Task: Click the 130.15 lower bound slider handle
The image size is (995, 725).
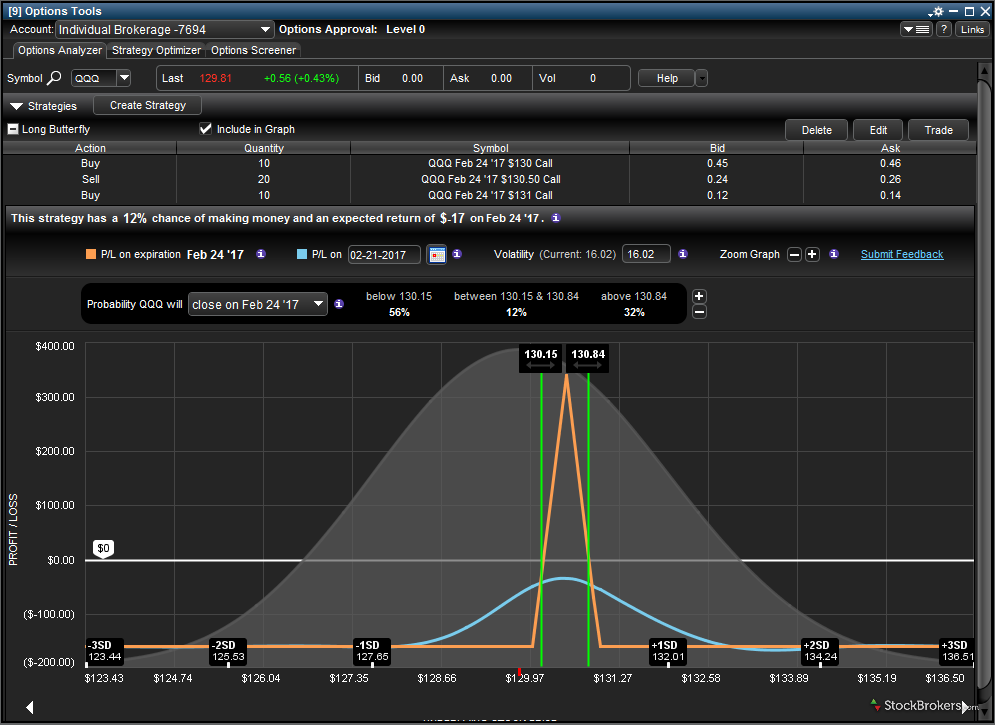Action: tap(541, 358)
